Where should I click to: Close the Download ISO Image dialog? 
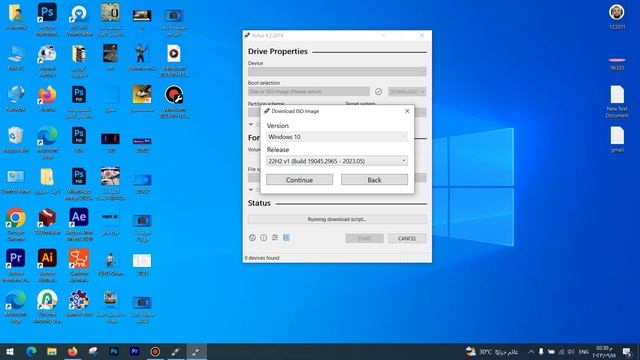coord(407,111)
